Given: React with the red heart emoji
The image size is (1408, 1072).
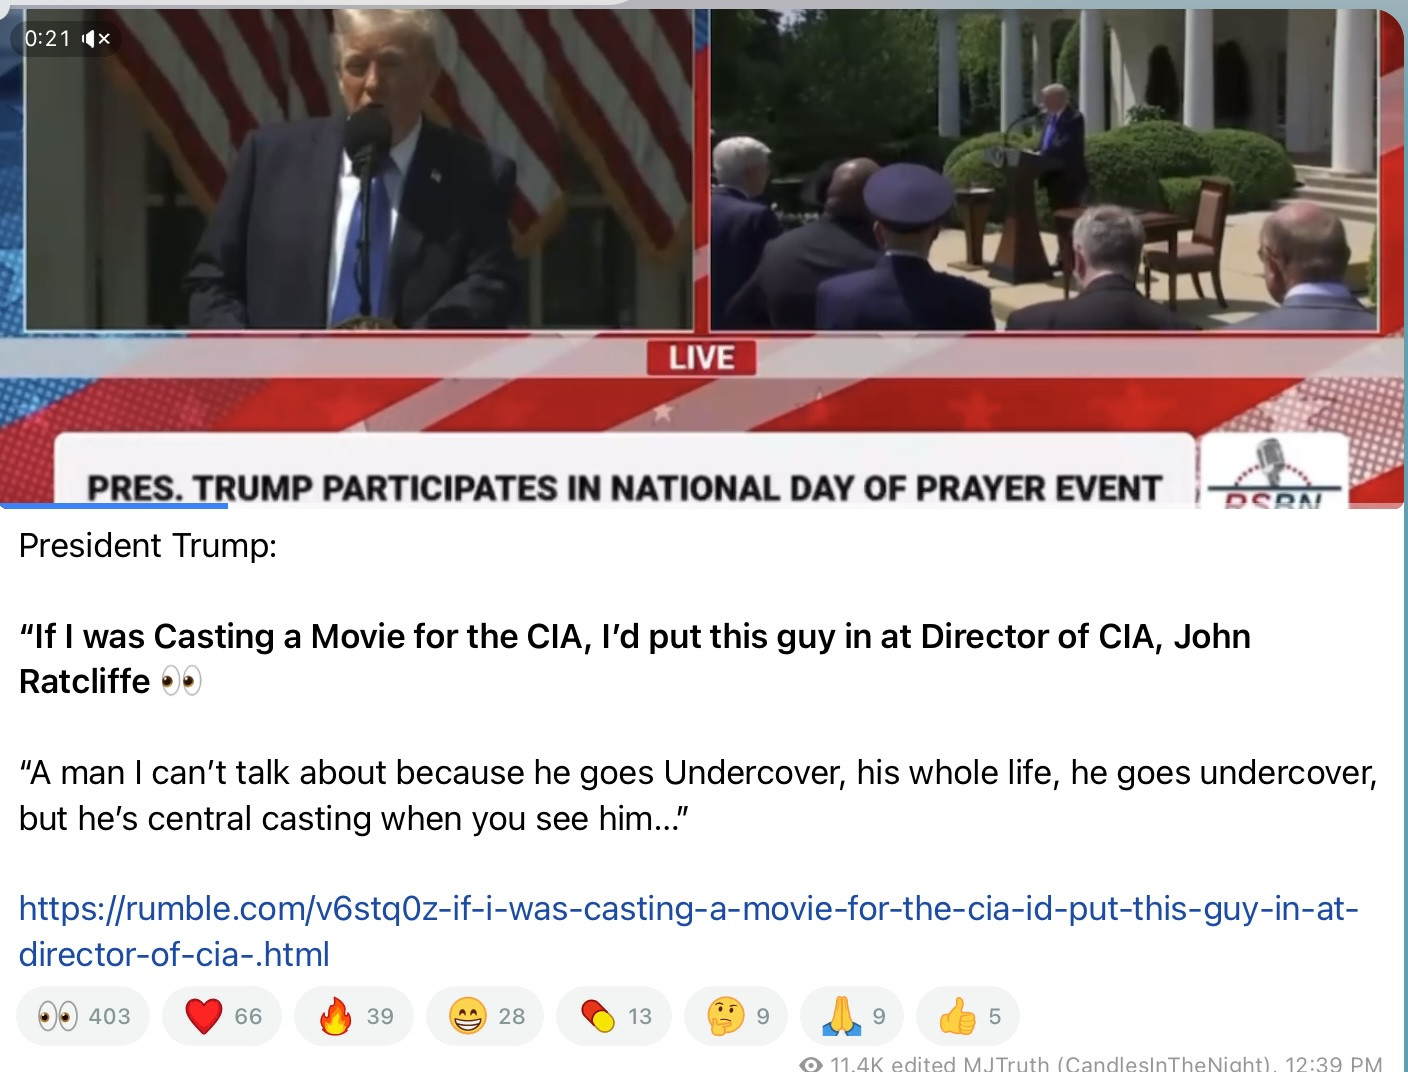Looking at the screenshot, I should pos(223,1016).
